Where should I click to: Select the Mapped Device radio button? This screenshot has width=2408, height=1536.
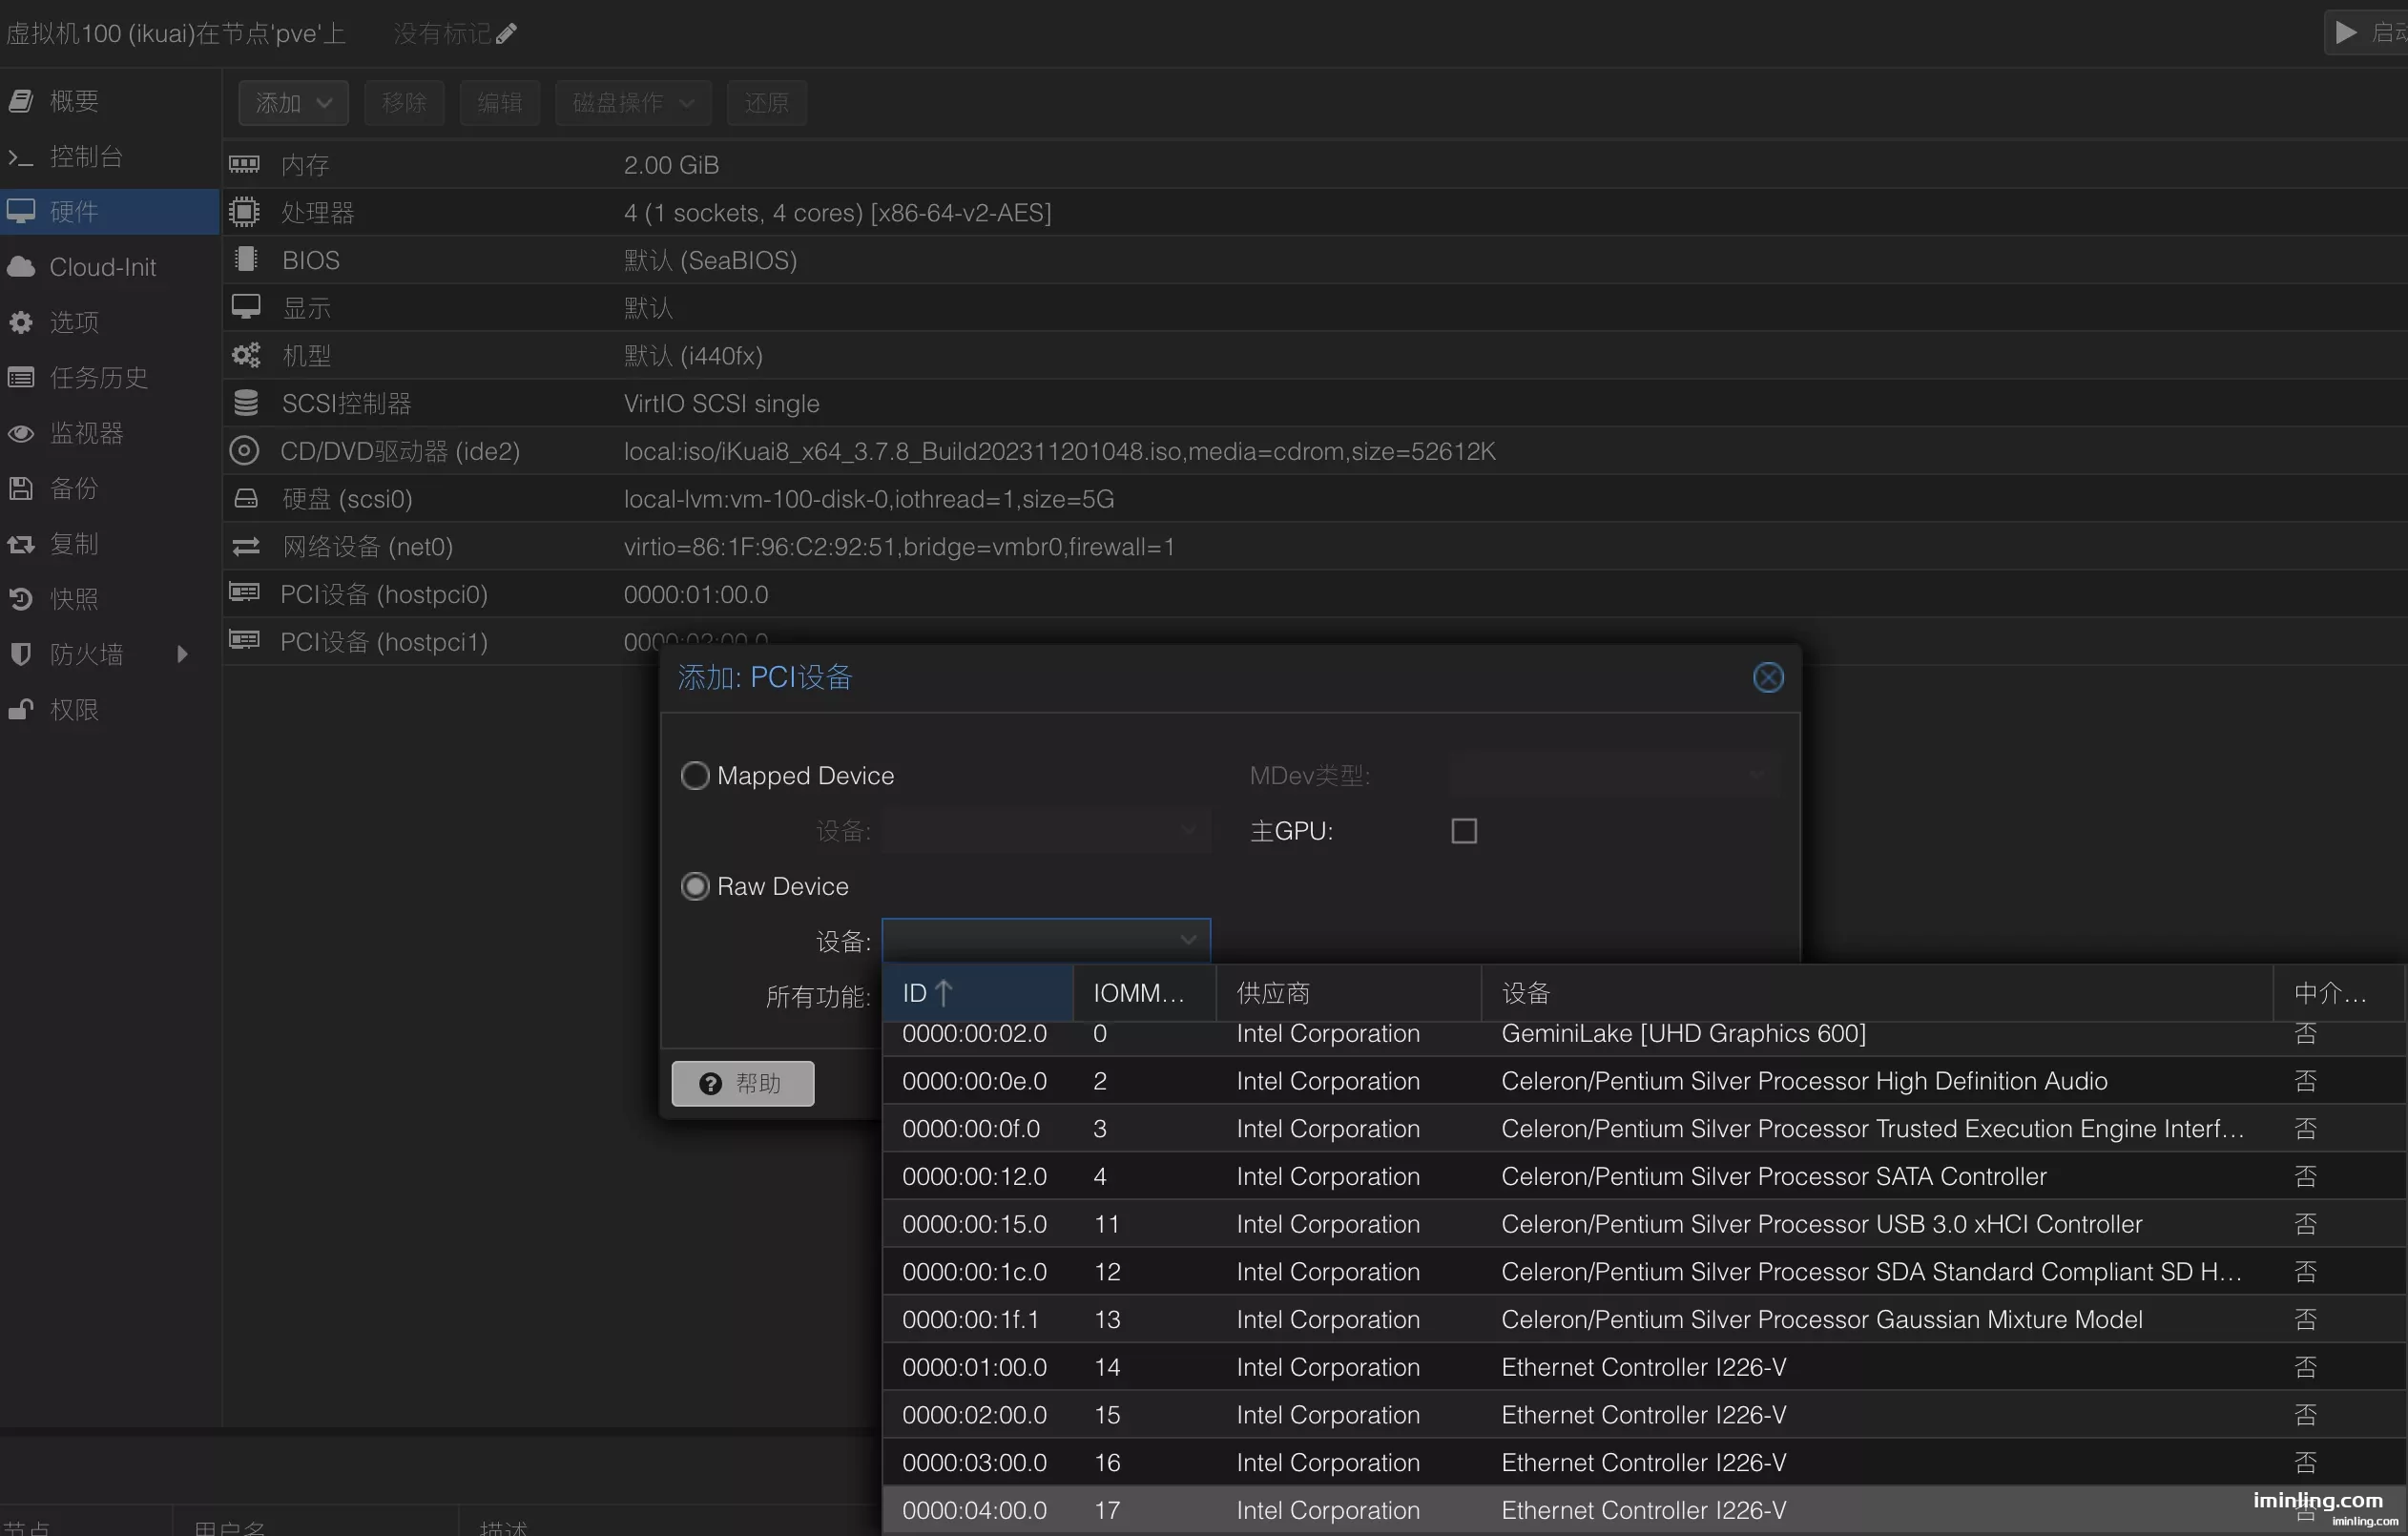click(695, 776)
